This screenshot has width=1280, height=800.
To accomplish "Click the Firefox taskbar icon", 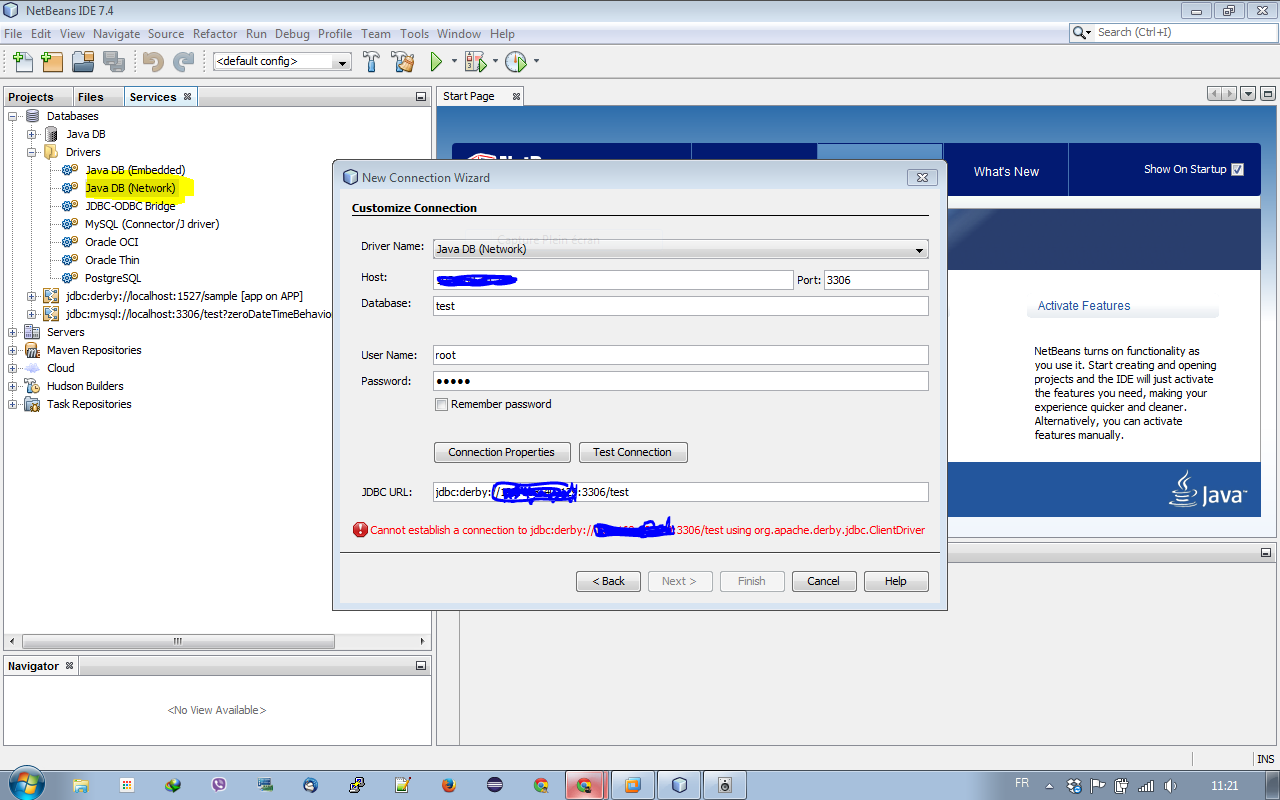I will click(x=448, y=785).
